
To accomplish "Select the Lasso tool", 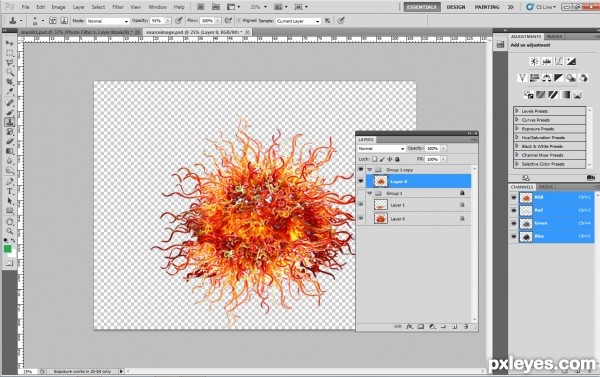I will coord(10,62).
